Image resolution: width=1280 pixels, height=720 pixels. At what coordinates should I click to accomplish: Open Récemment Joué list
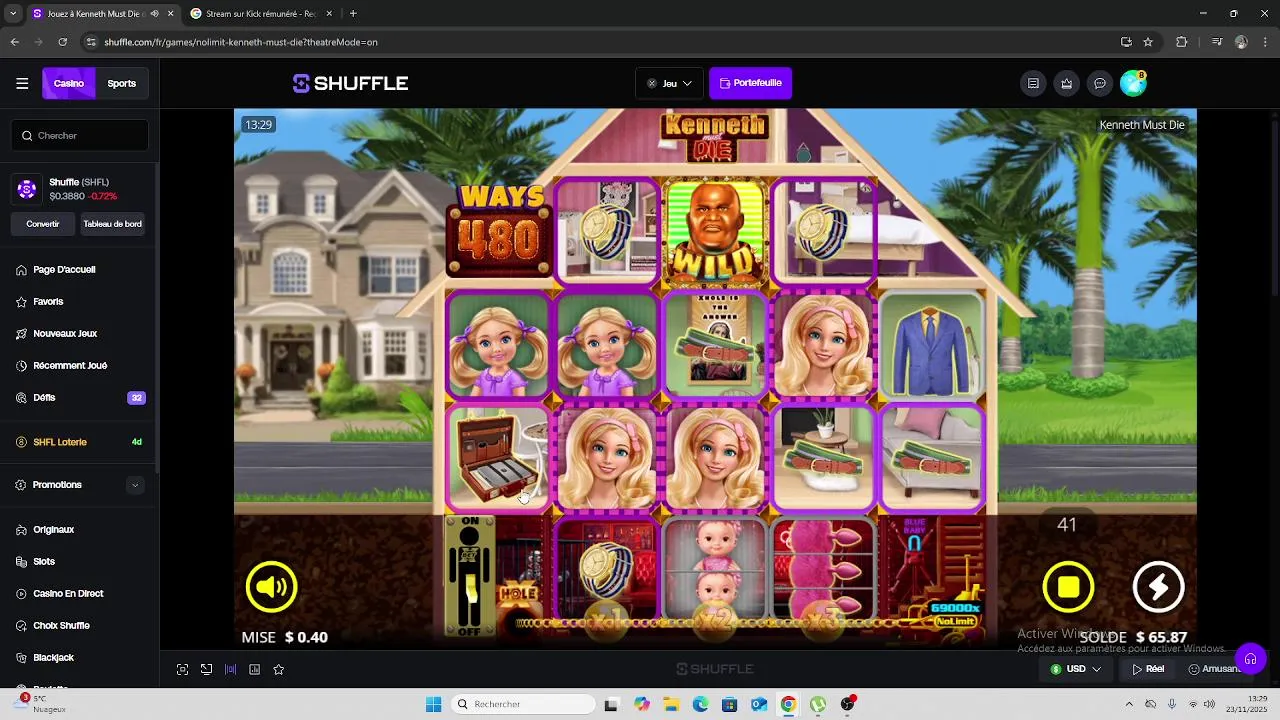coord(70,366)
